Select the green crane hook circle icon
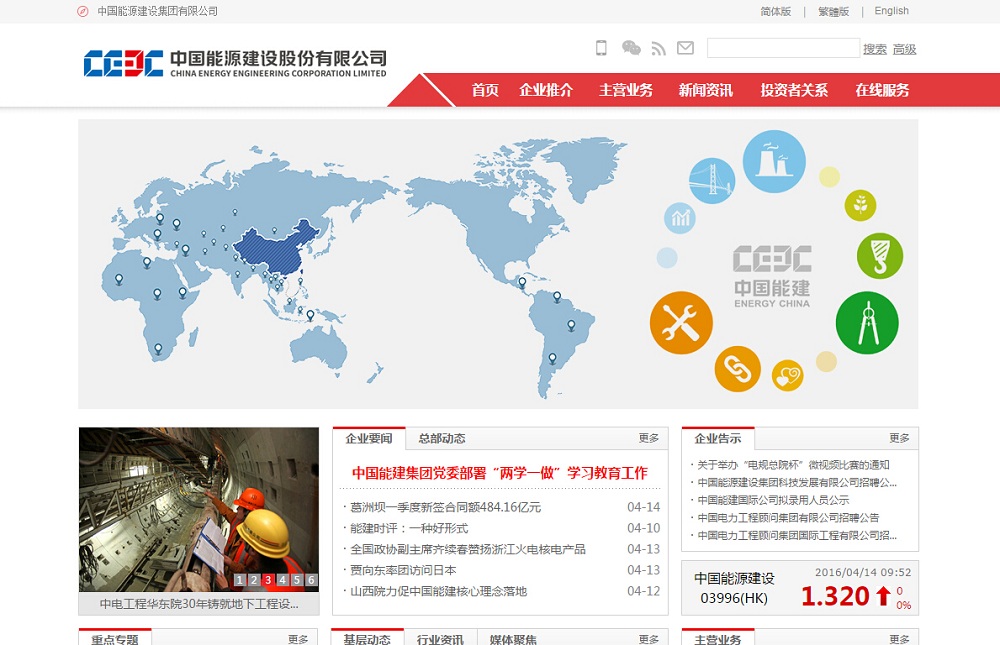 (880, 256)
